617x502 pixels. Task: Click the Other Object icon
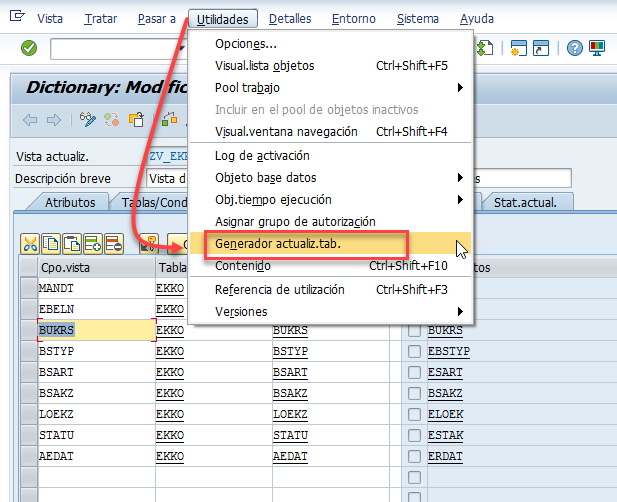pos(136,120)
